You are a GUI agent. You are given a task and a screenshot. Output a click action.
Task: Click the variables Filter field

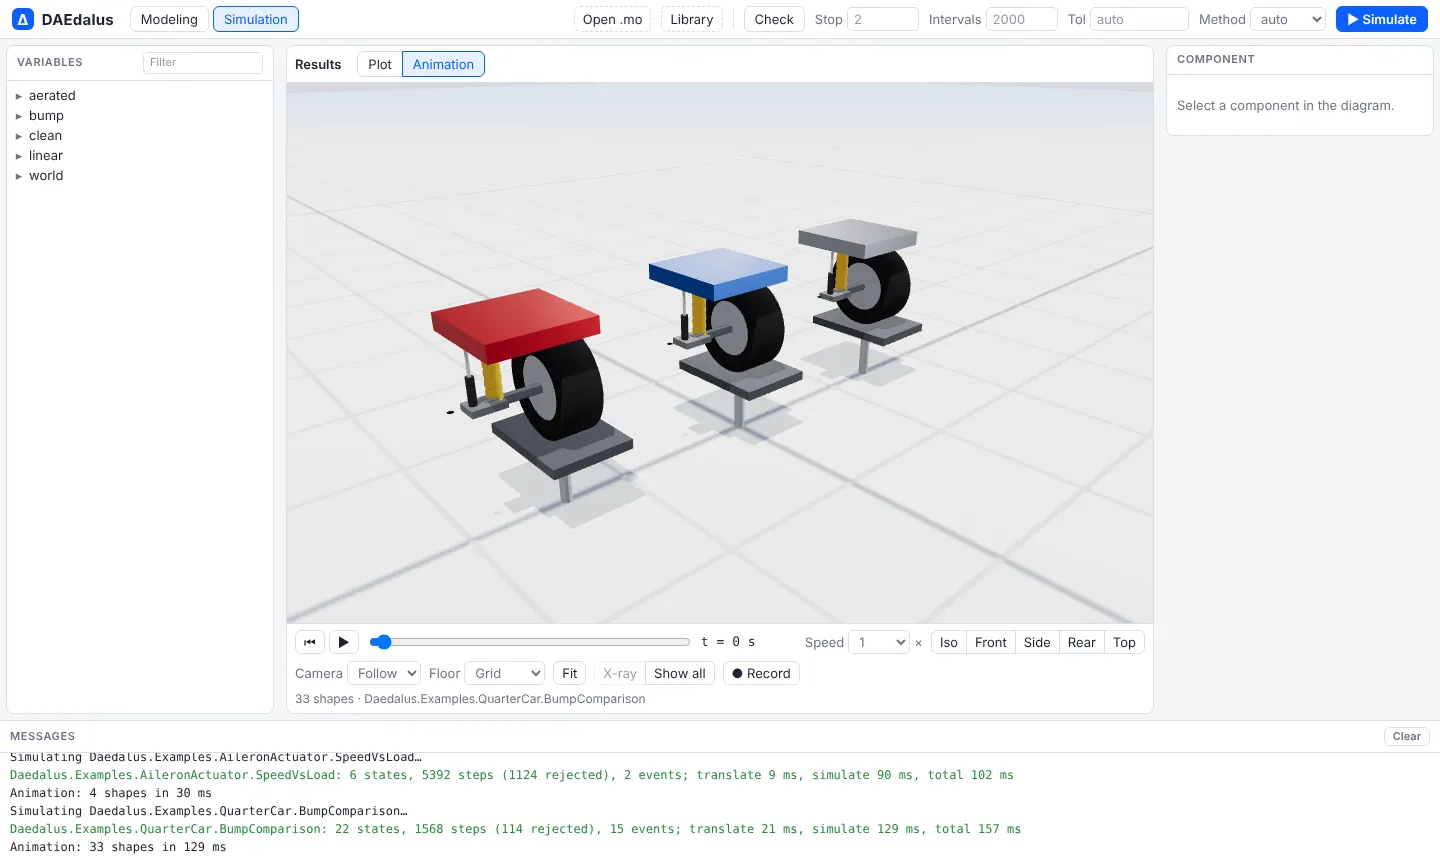click(x=203, y=62)
